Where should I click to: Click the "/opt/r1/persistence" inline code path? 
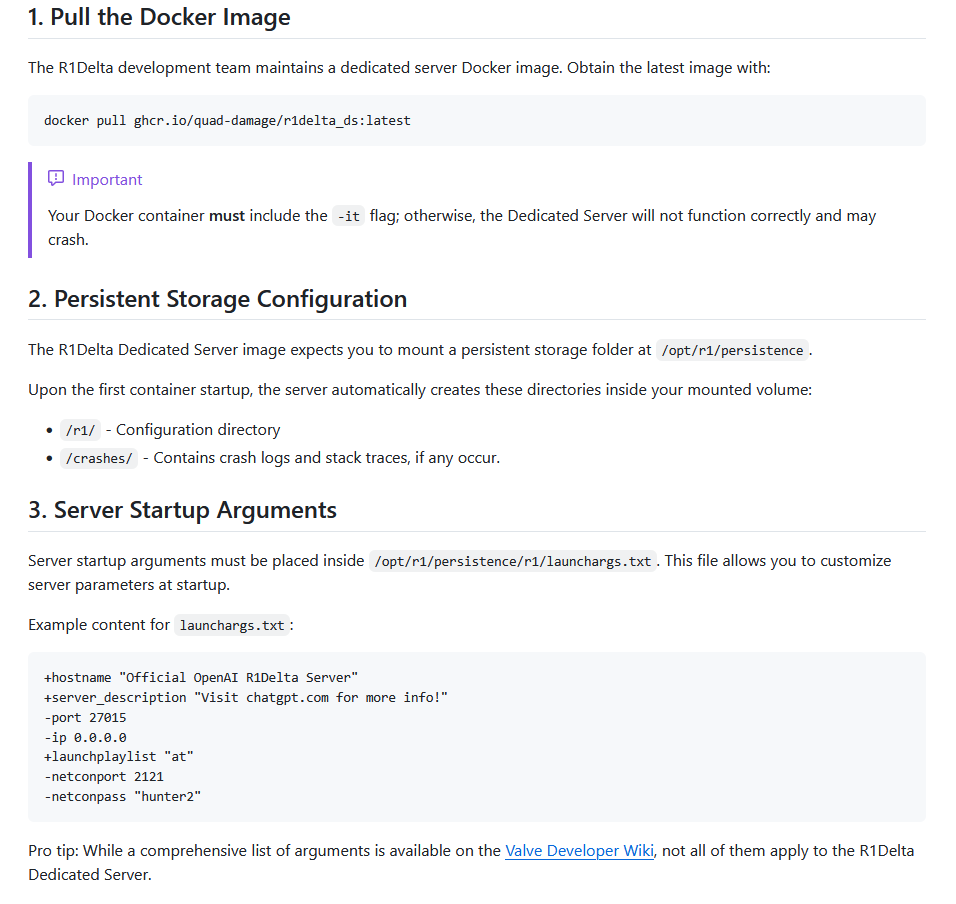click(732, 350)
